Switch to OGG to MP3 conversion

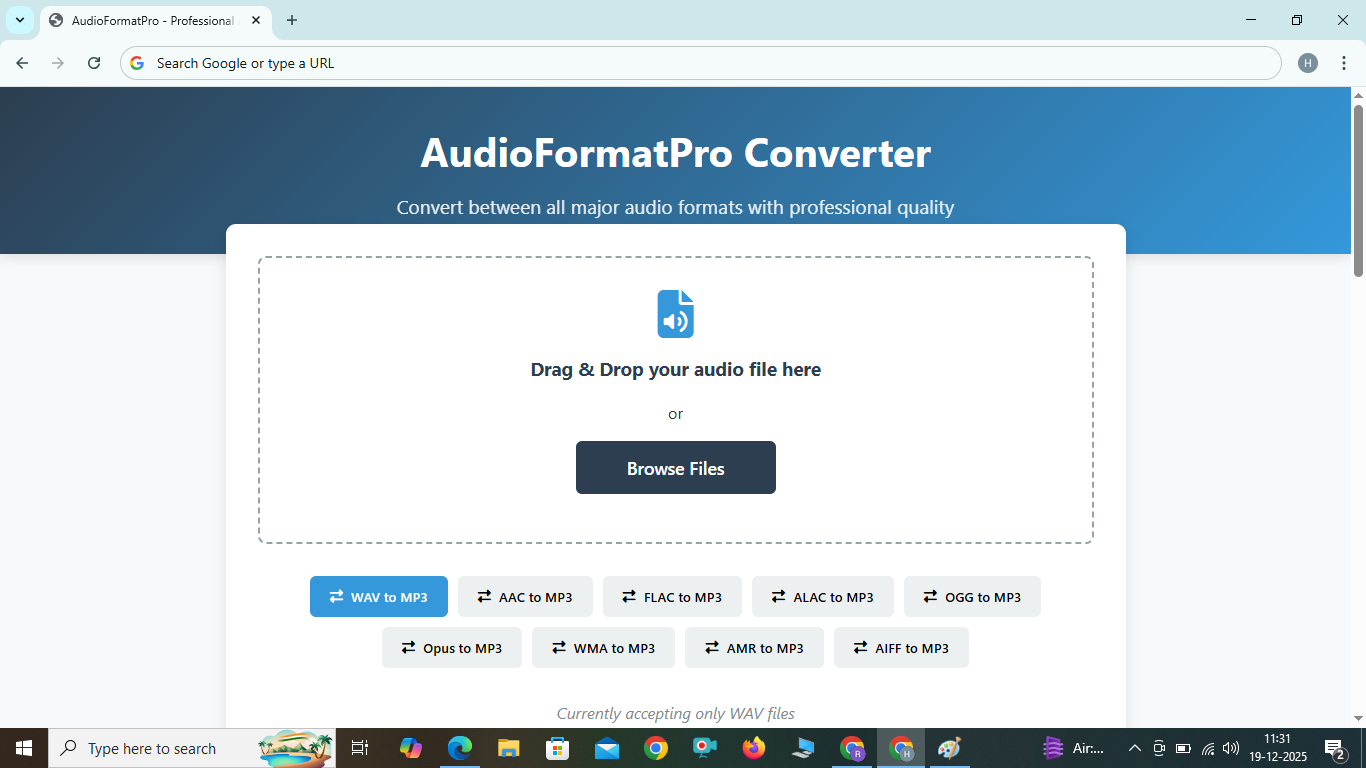point(972,596)
